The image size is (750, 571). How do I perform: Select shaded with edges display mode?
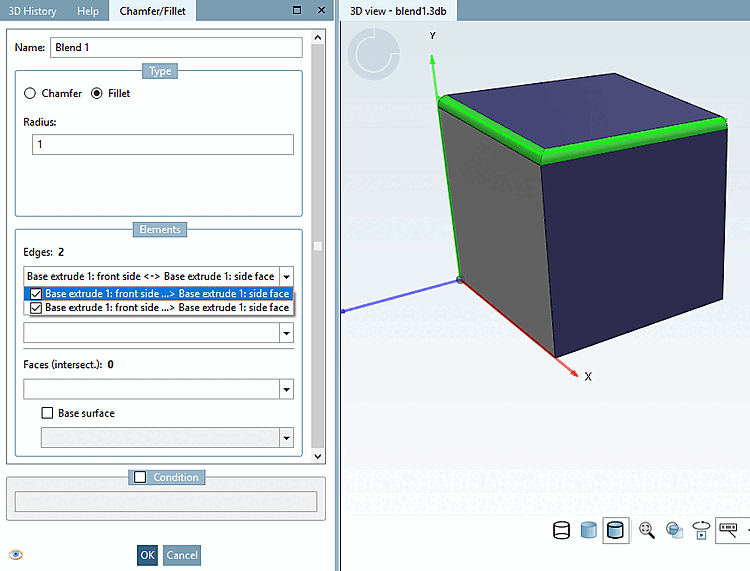point(615,530)
